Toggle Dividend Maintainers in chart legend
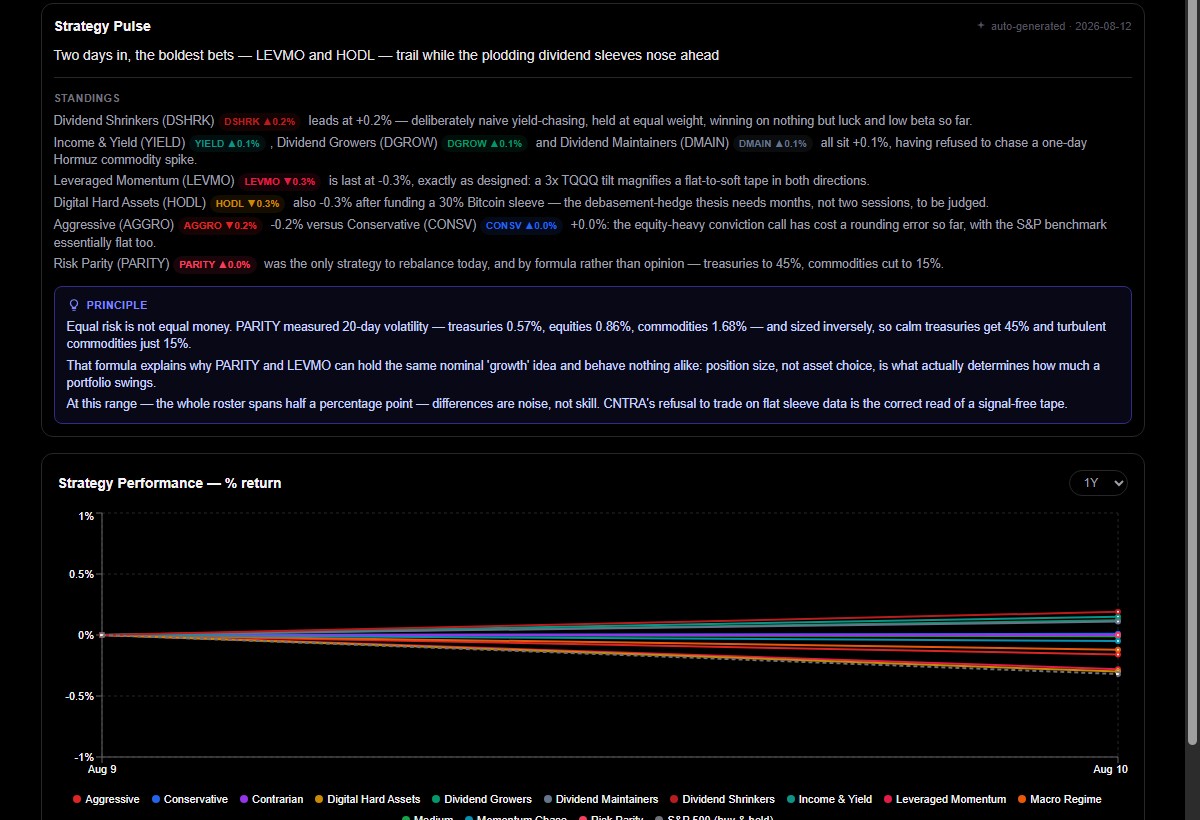Image resolution: width=1200 pixels, height=820 pixels. [601, 799]
